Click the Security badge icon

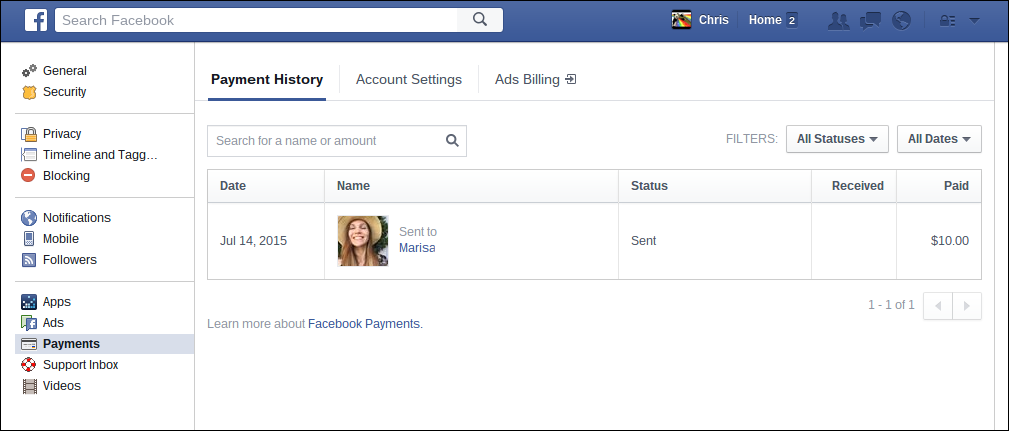point(29,92)
